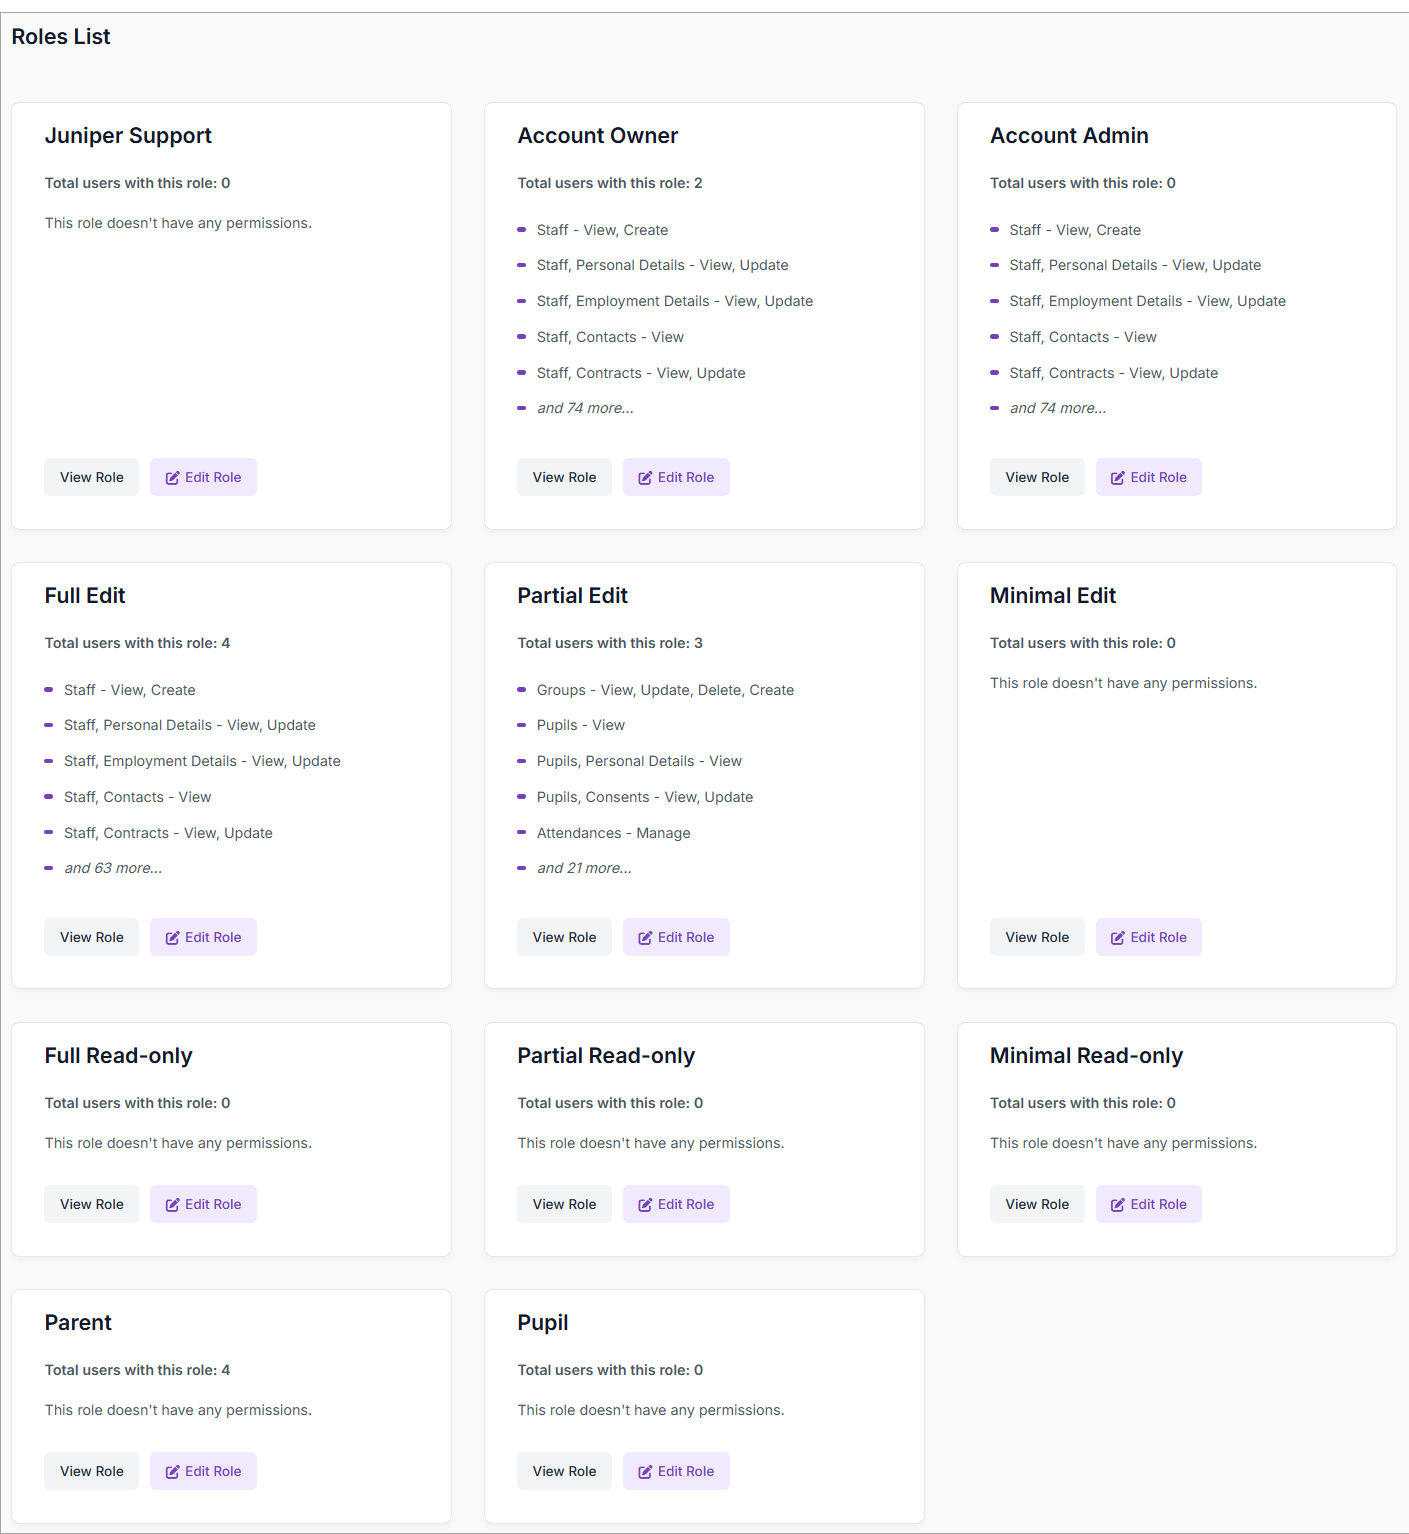View the Account Owner role

point(564,477)
